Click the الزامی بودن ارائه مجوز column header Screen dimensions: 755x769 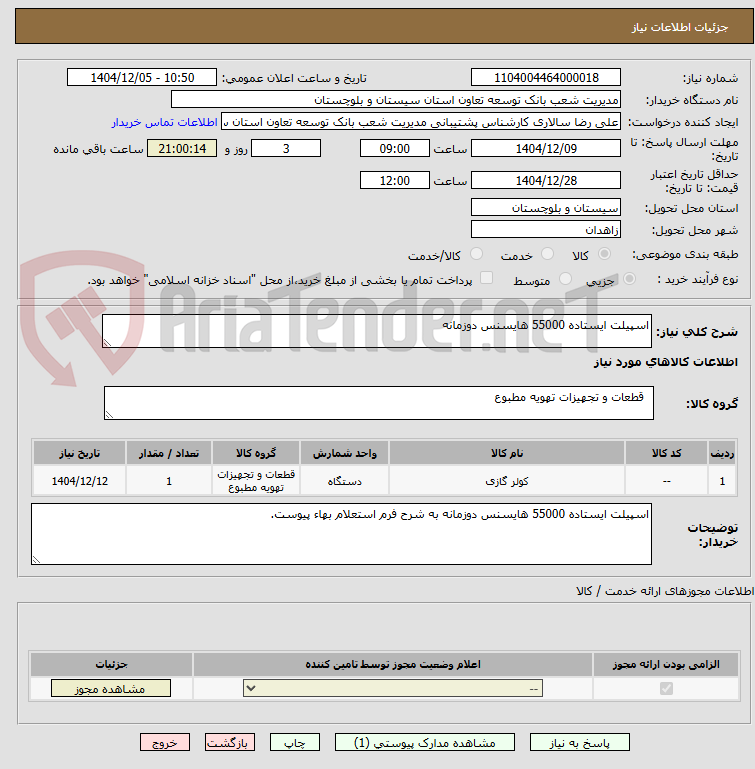(666, 664)
